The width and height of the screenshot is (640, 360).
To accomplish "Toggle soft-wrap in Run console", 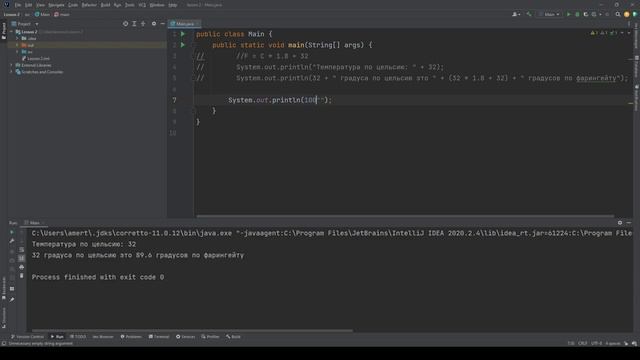I will coord(22,250).
